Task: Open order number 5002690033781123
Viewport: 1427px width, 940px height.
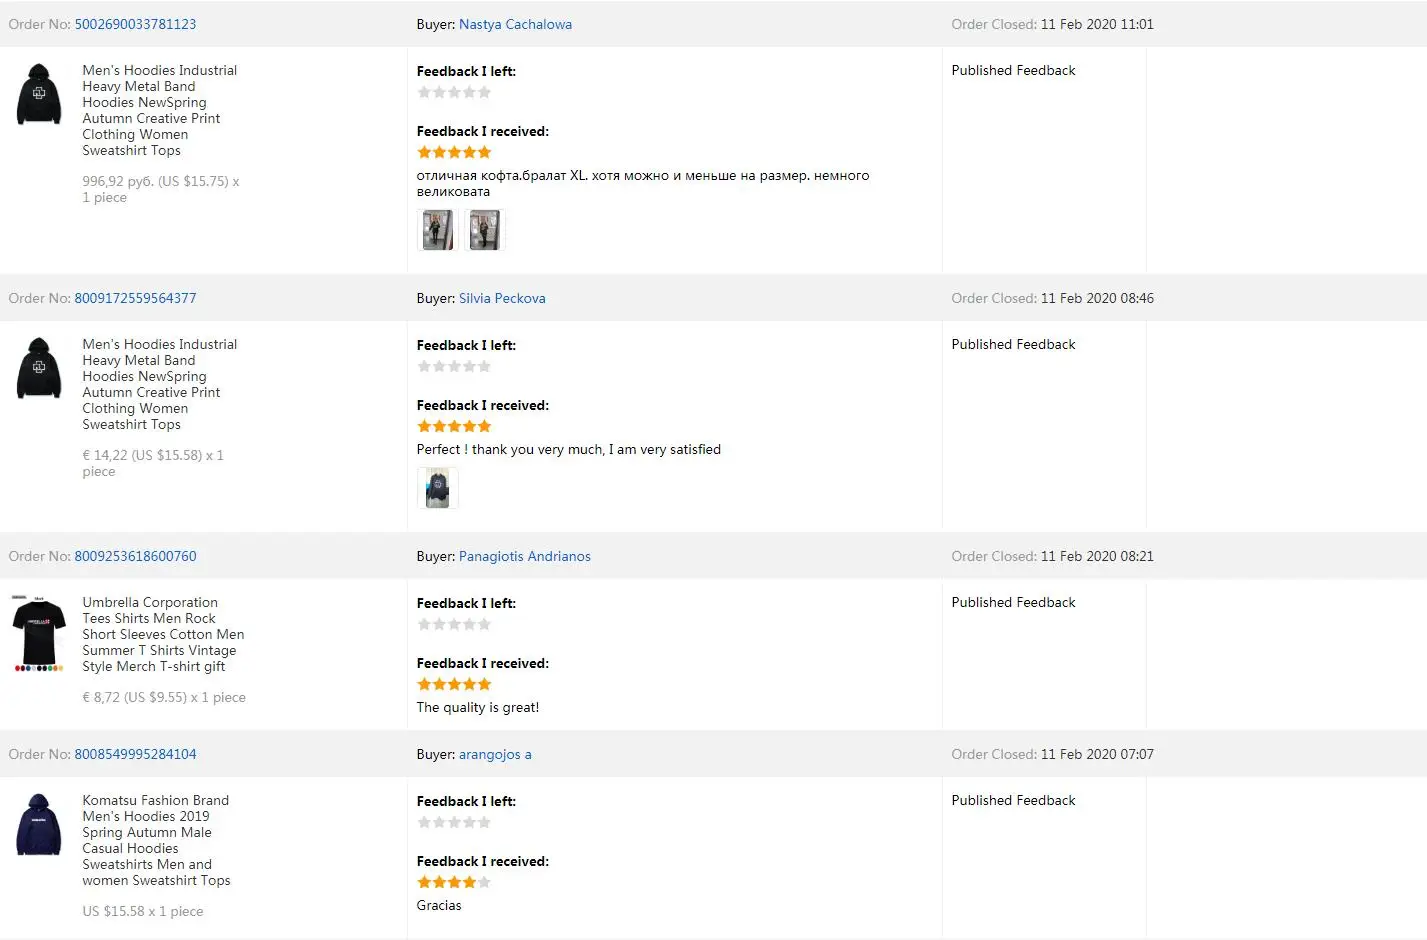Action: [x=135, y=24]
